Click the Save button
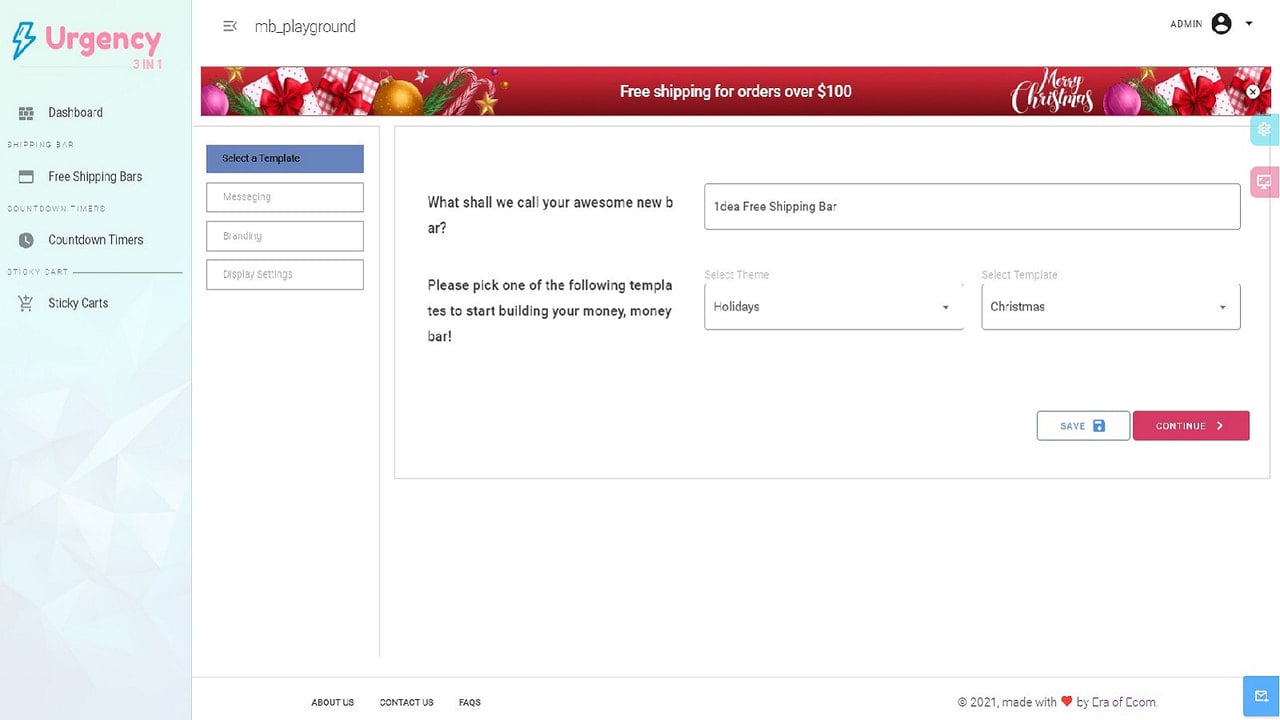The image size is (1280, 720). click(x=1083, y=426)
